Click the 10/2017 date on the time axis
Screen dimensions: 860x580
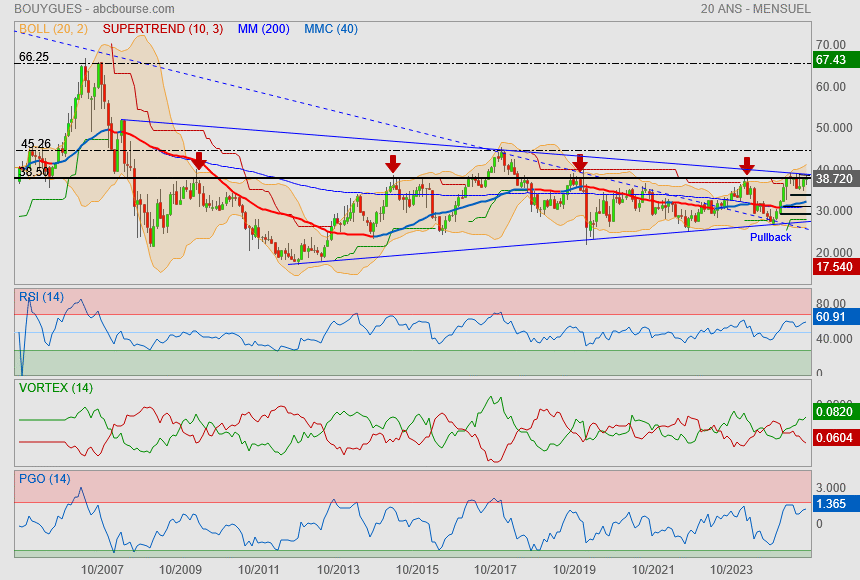tap(496, 569)
